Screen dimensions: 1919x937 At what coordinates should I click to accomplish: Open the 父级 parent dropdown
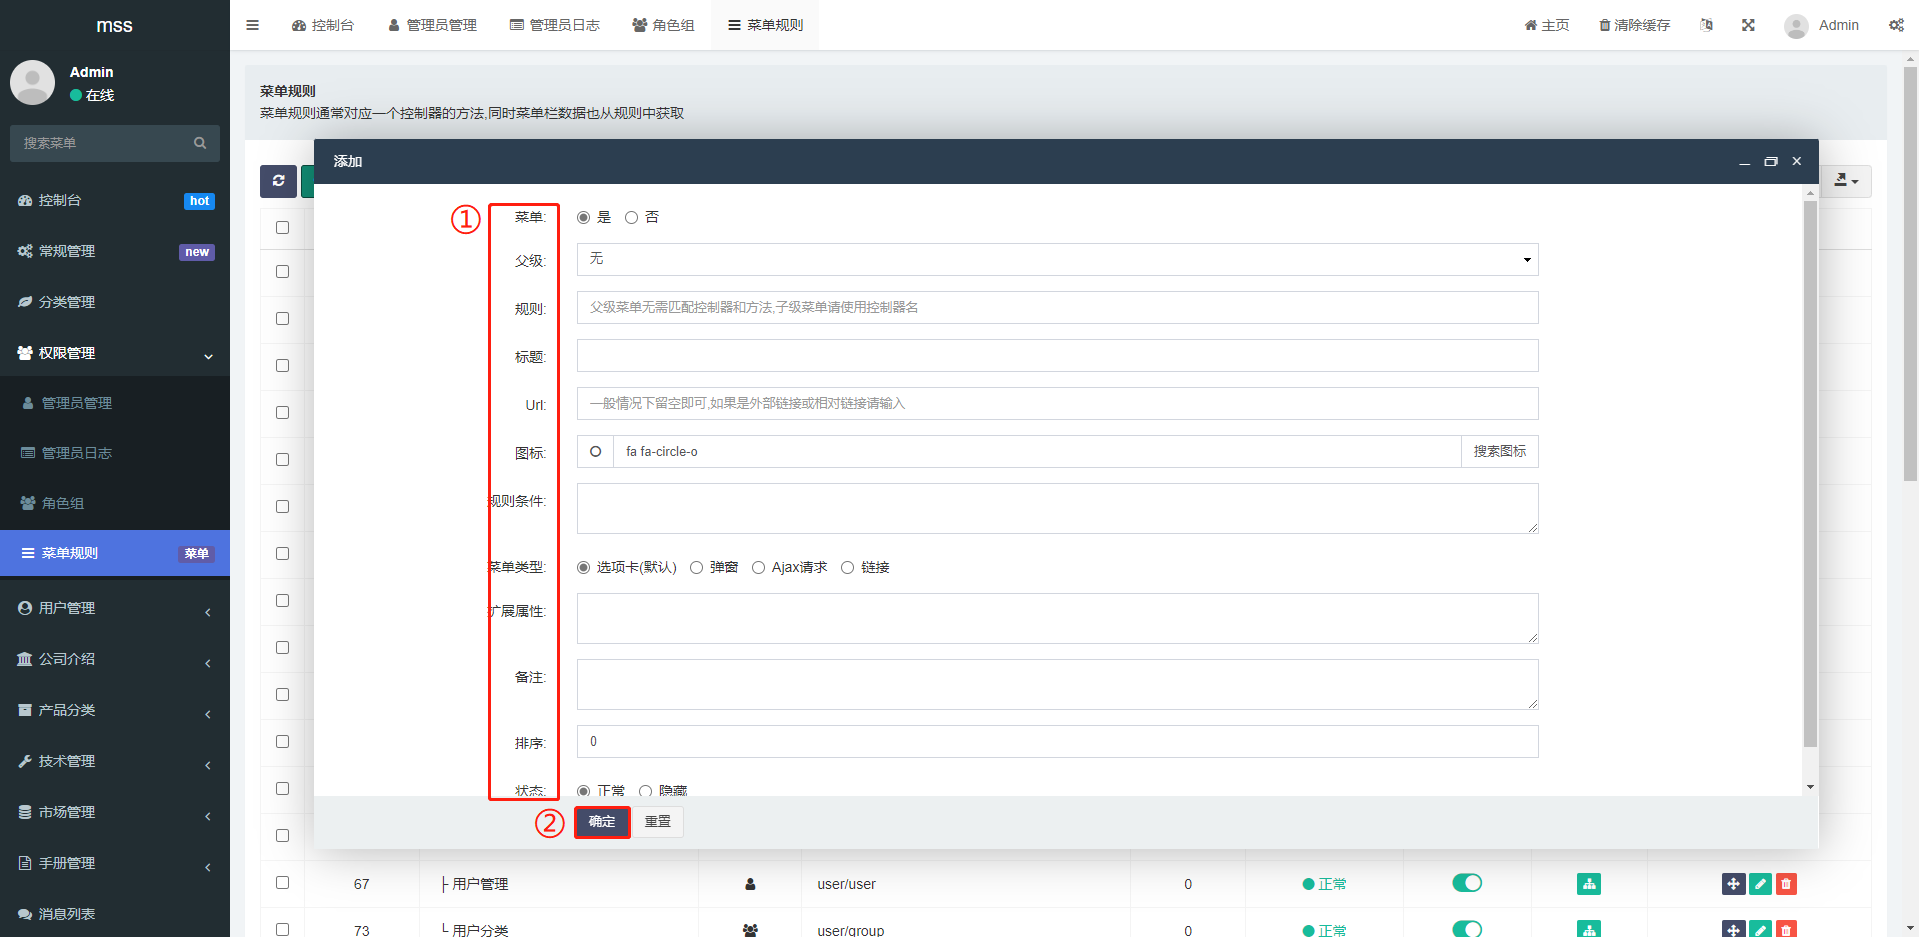click(x=1057, y=260)
